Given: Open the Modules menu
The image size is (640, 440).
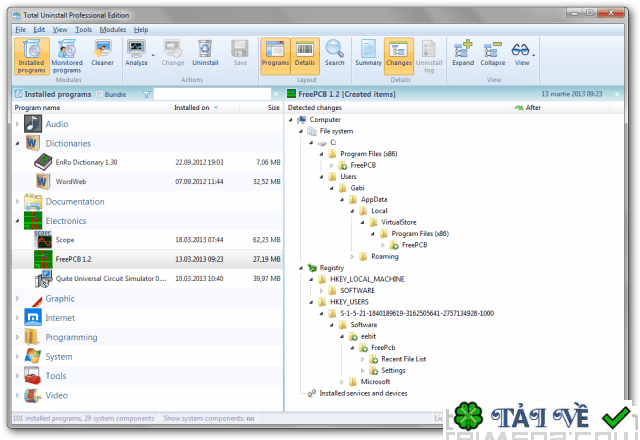Looking at the screenshot, I should [x=113, y=29].
